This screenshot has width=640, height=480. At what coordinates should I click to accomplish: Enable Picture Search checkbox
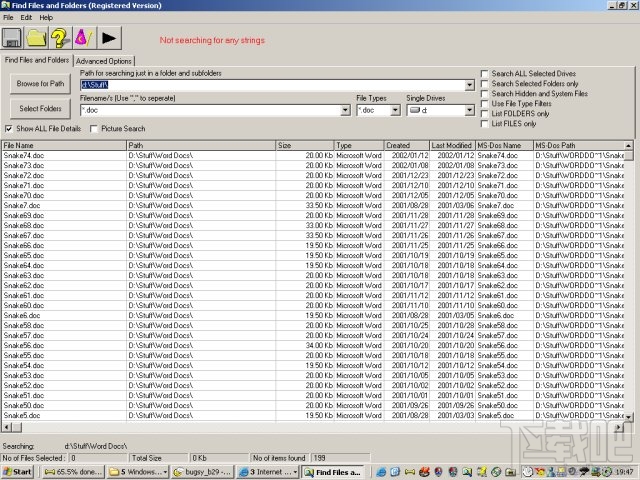(x=94, y=129)
